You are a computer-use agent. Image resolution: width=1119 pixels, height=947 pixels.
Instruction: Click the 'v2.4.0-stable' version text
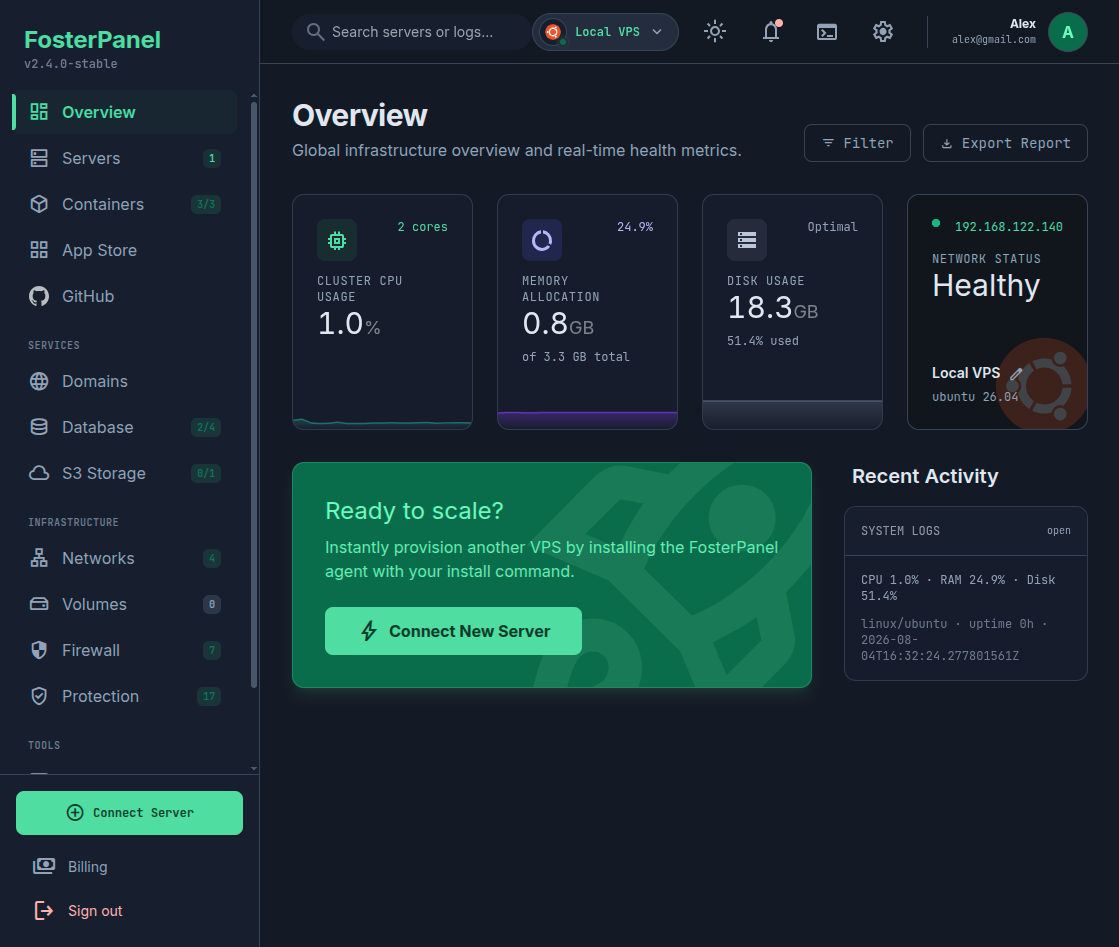(71, 64)
